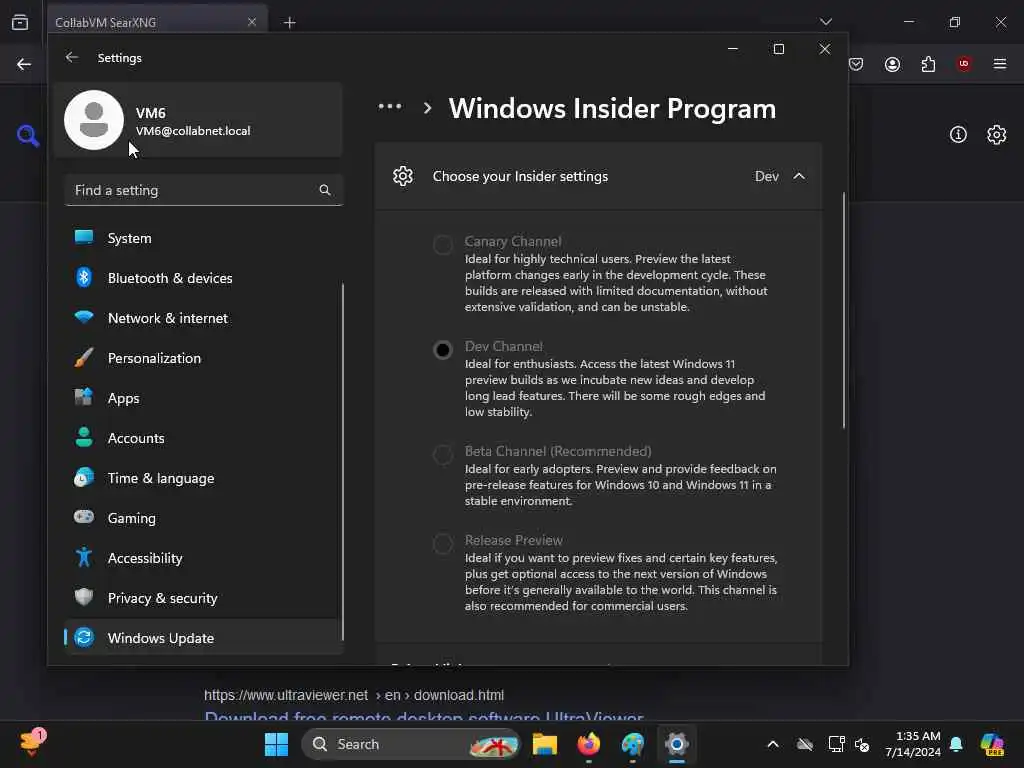The height and width of the screenshot is (768, 1024).
Task: Launch File Explorer from taskbar
Action: point(545,744)
